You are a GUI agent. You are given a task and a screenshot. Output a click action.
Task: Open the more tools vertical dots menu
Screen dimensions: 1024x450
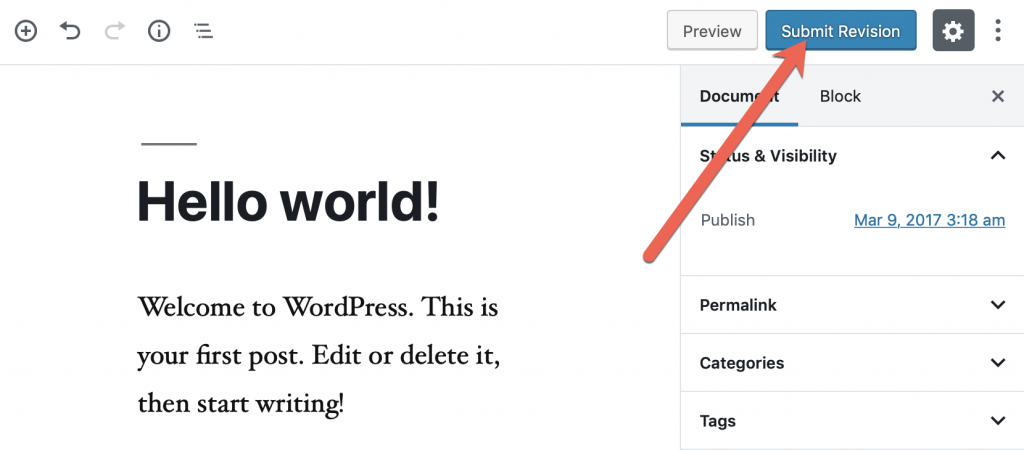coord(998,31)
